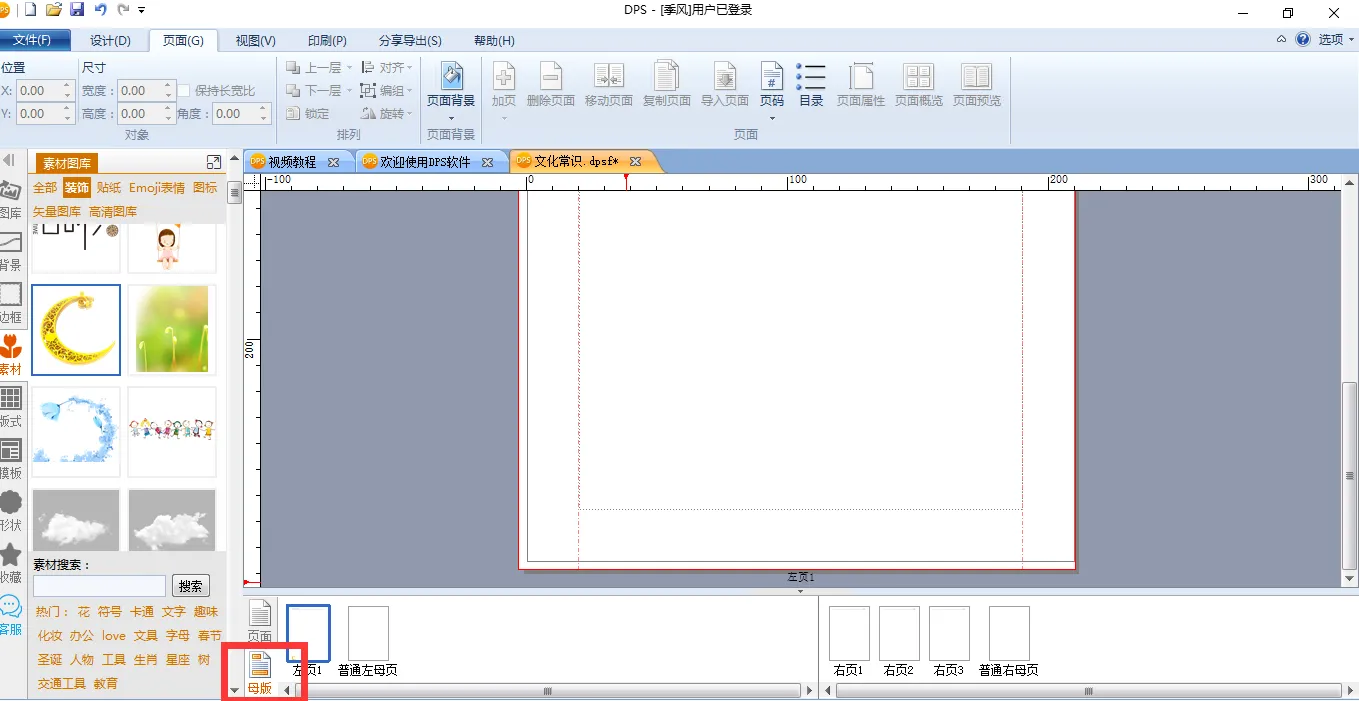Image resolution: width=1359 pixels, height=701 pixels.
Task: Click the save icon in title bar
Action: pyautogui.click(x=77, y=10)
